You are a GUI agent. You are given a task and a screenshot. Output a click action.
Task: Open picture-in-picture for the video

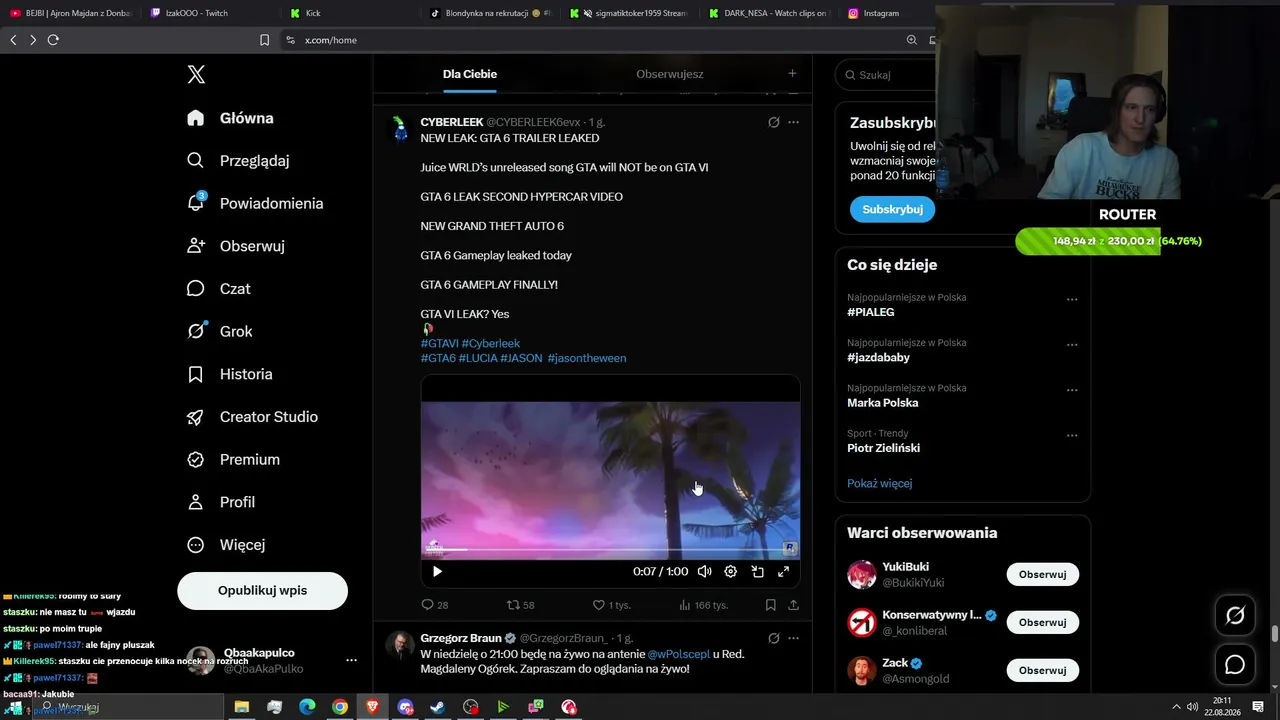click(x=758, y=572)
